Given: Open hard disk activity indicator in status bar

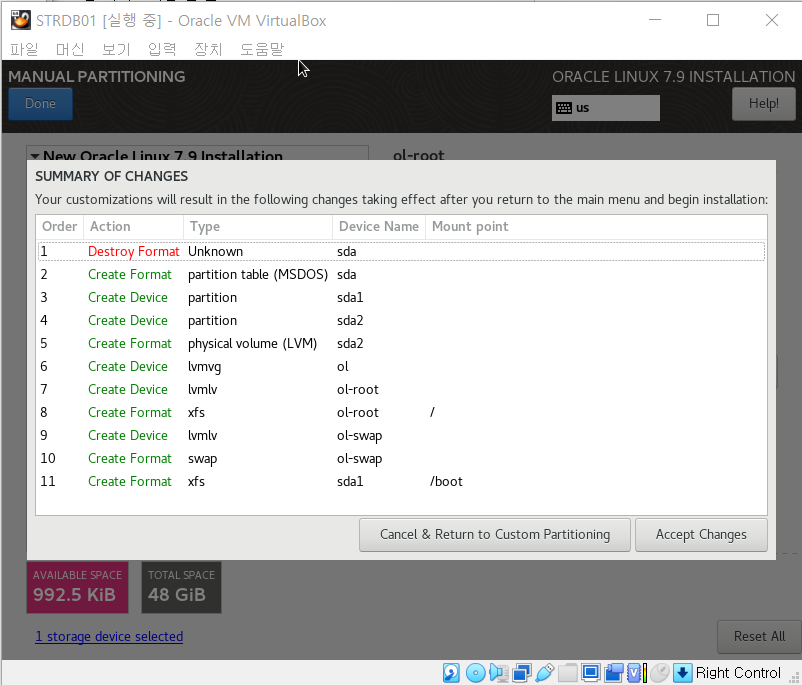Looking at the screenshot, I should coord(451,673).
